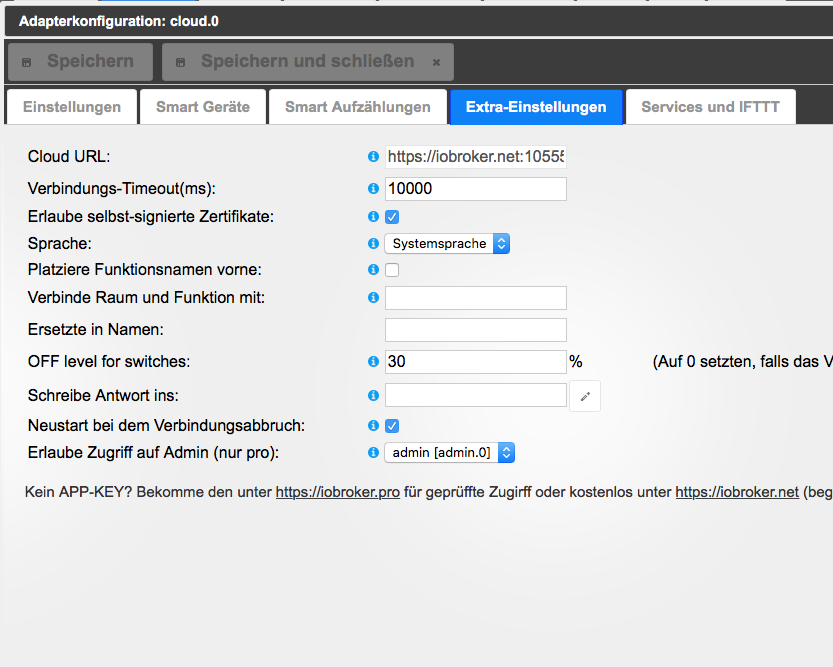Open the admin [admin.0] dropdown
Viewport: 833px width, 667px height.
pos(450,453)
